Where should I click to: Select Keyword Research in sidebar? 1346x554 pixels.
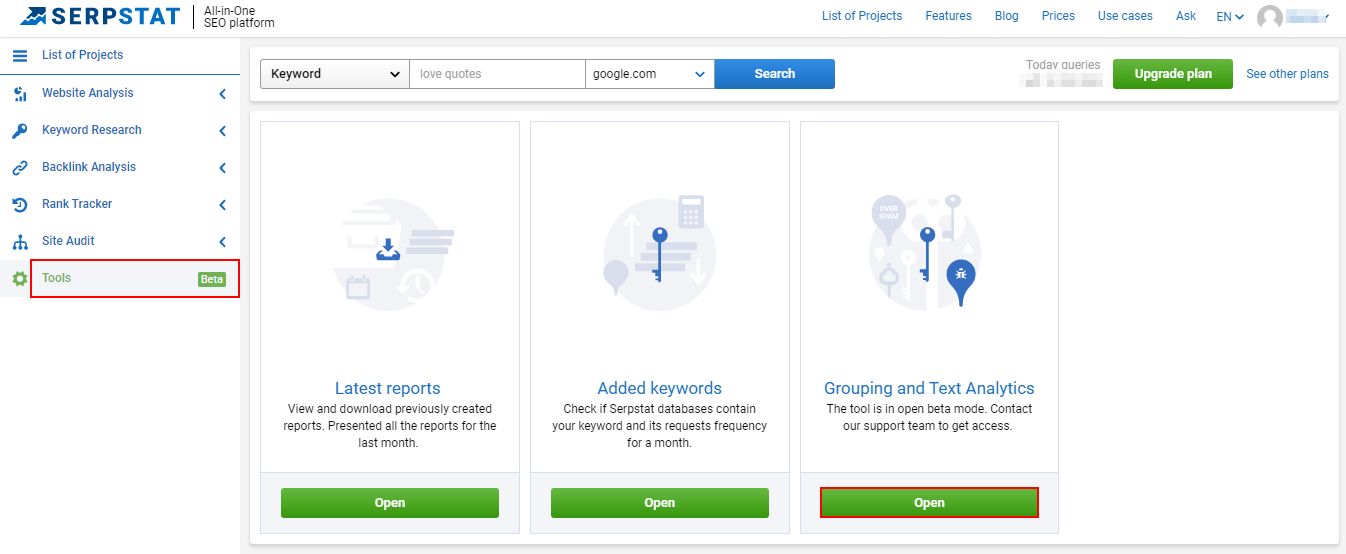(x=92, y=130)
